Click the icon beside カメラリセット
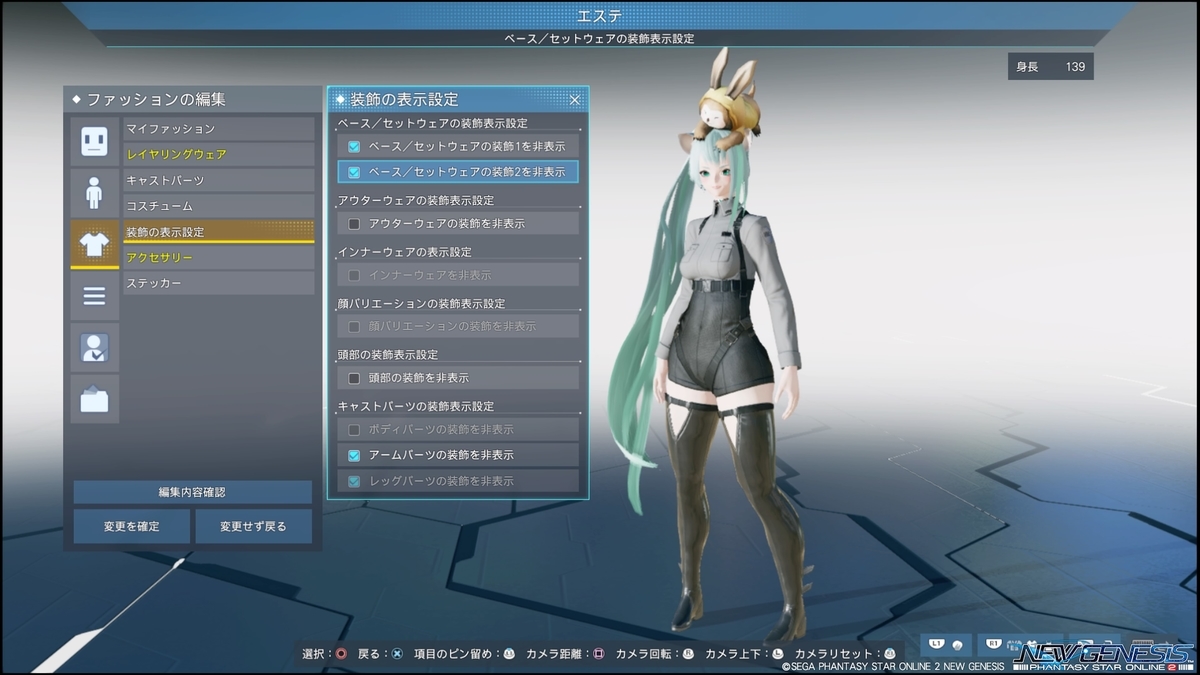The width and height of the screenshot is (1200, 675). coord(889,654)
